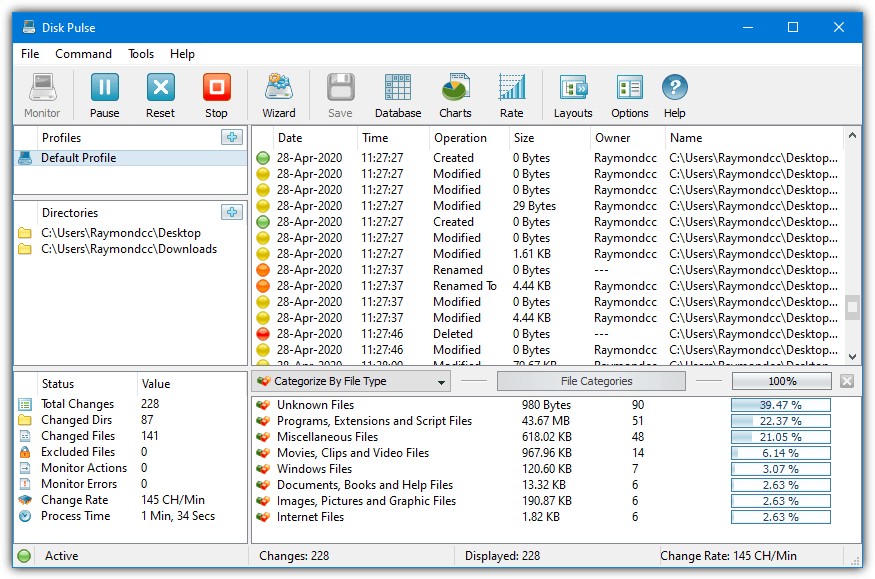Add a directory with plus icon

pos(232,212)
